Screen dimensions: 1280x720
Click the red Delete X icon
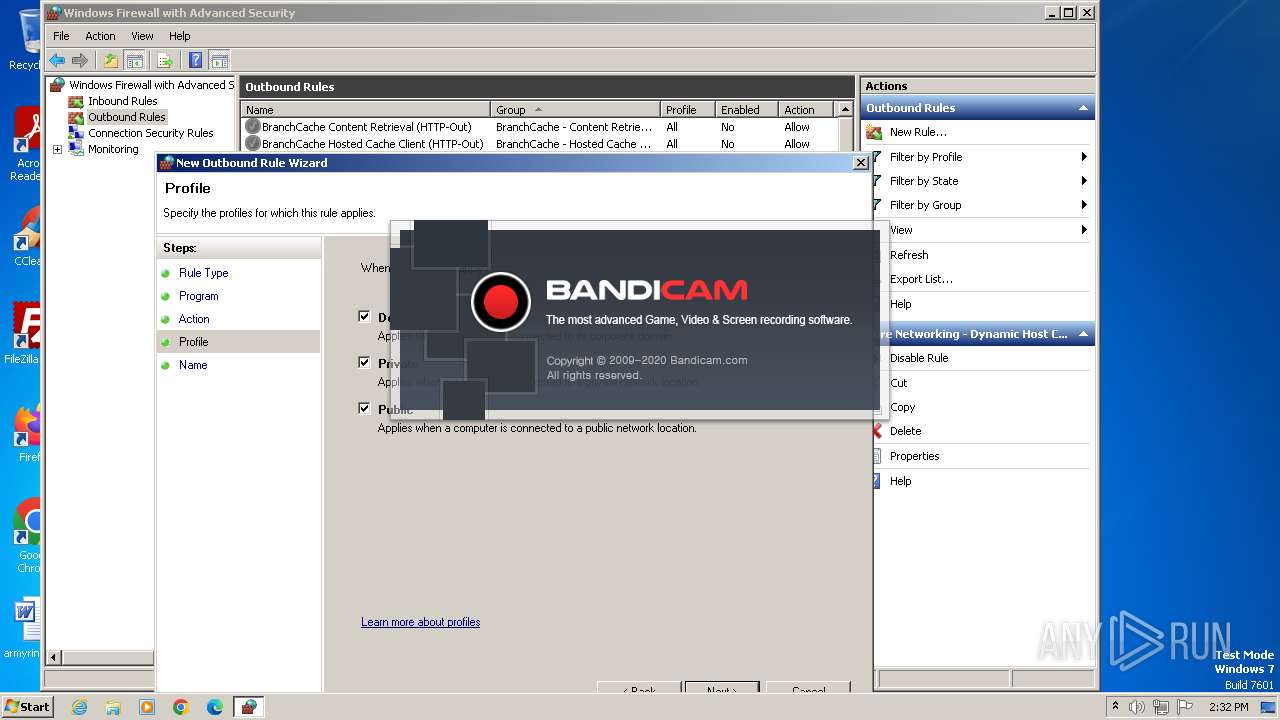(878, 431)
